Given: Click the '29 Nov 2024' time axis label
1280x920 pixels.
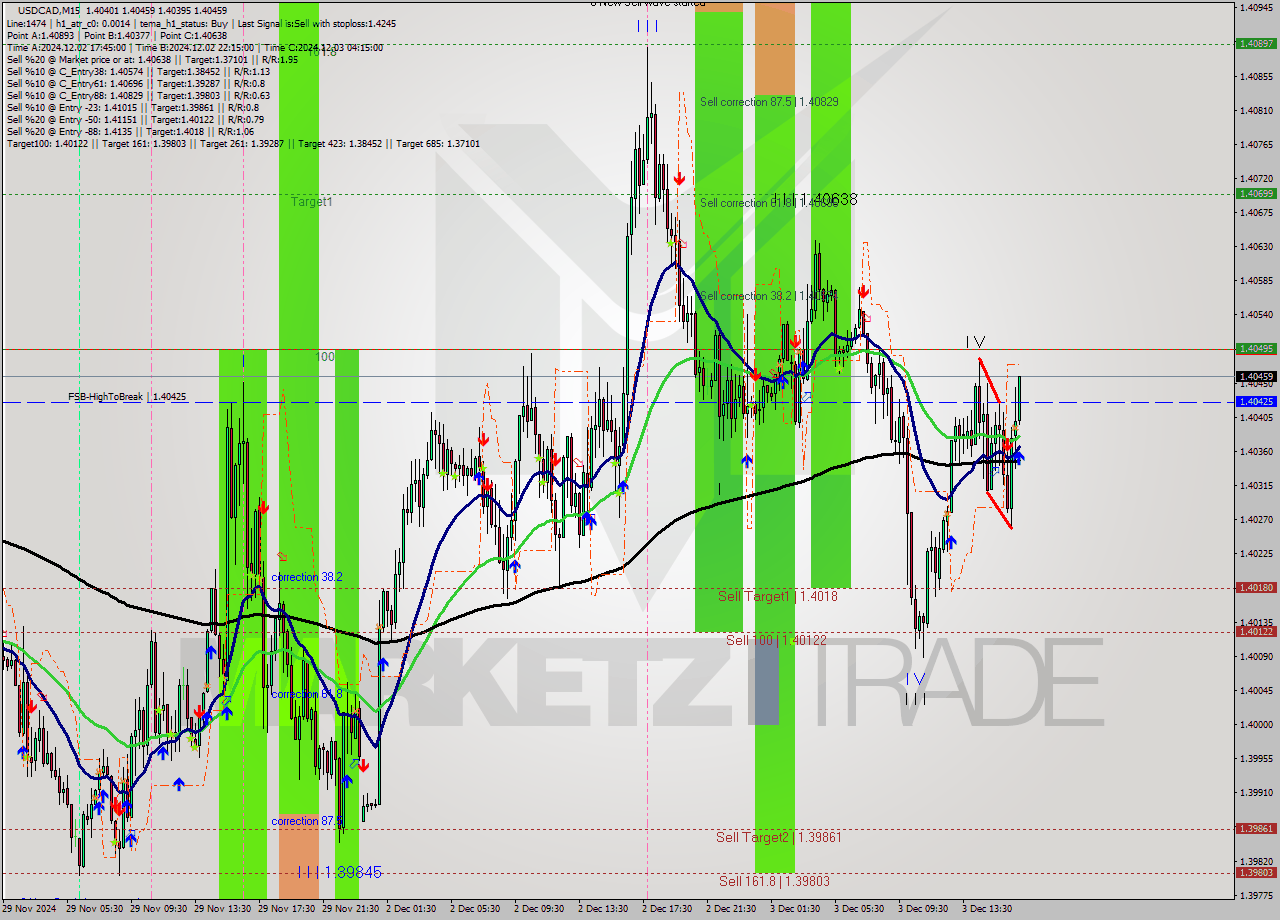Looking at the screenshot, I should [29, 909].
